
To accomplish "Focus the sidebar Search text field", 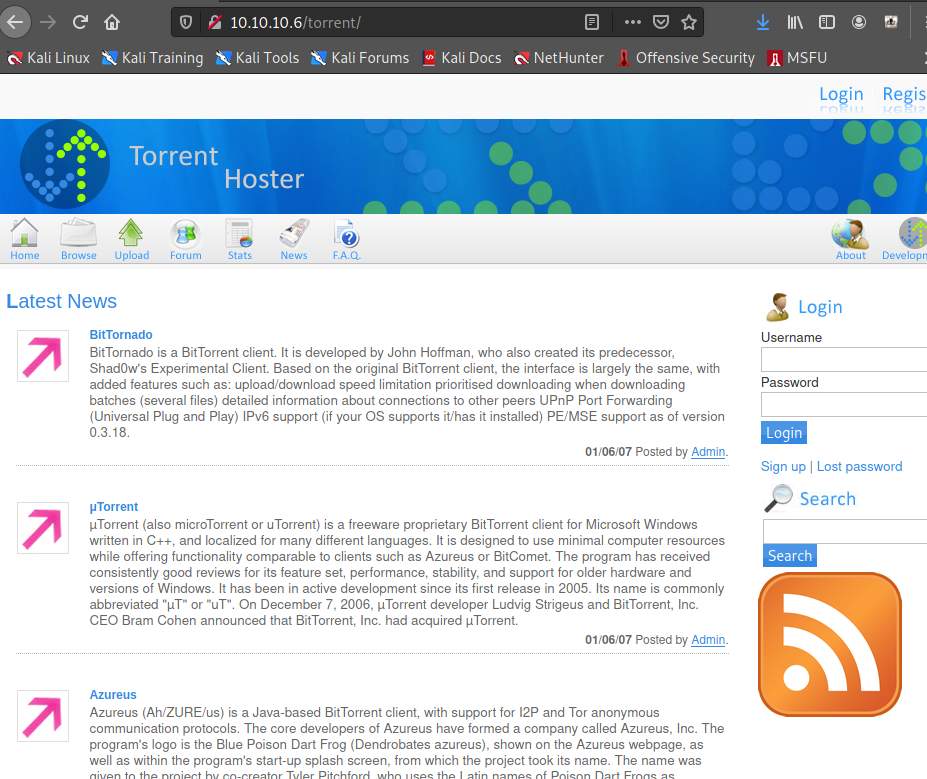I will pyautogui.click(x=845, y=531).
